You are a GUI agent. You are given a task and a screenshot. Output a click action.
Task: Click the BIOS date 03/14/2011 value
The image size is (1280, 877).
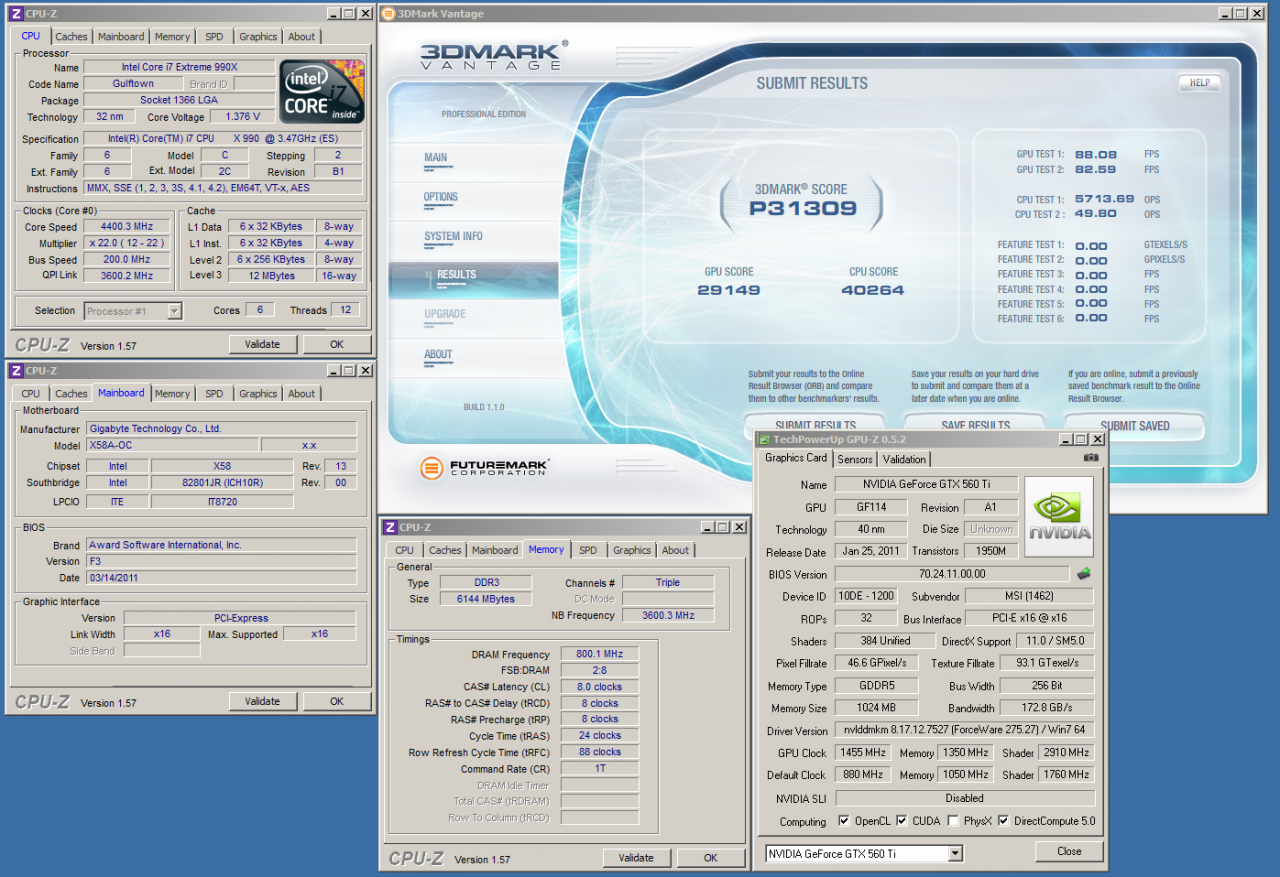[x=220, y=578]
